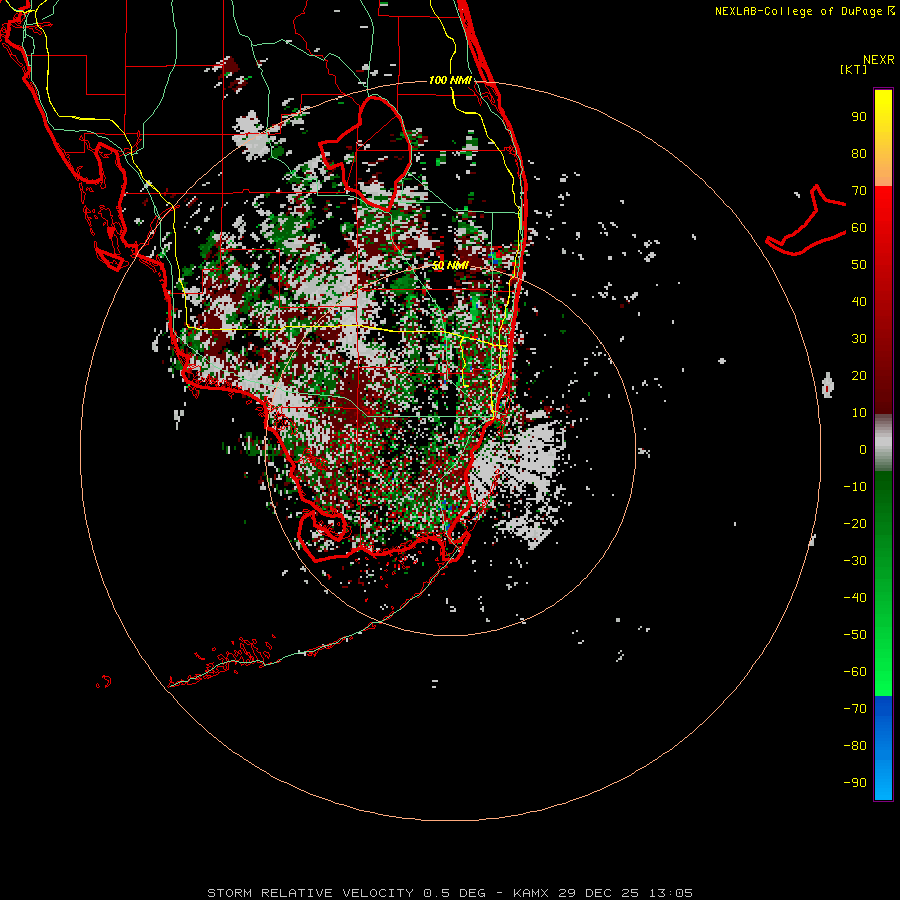The height and width of the screenshot is (900, 900).
Task: Click the 0 value on the velocity scale
Action: click(863, 450)
